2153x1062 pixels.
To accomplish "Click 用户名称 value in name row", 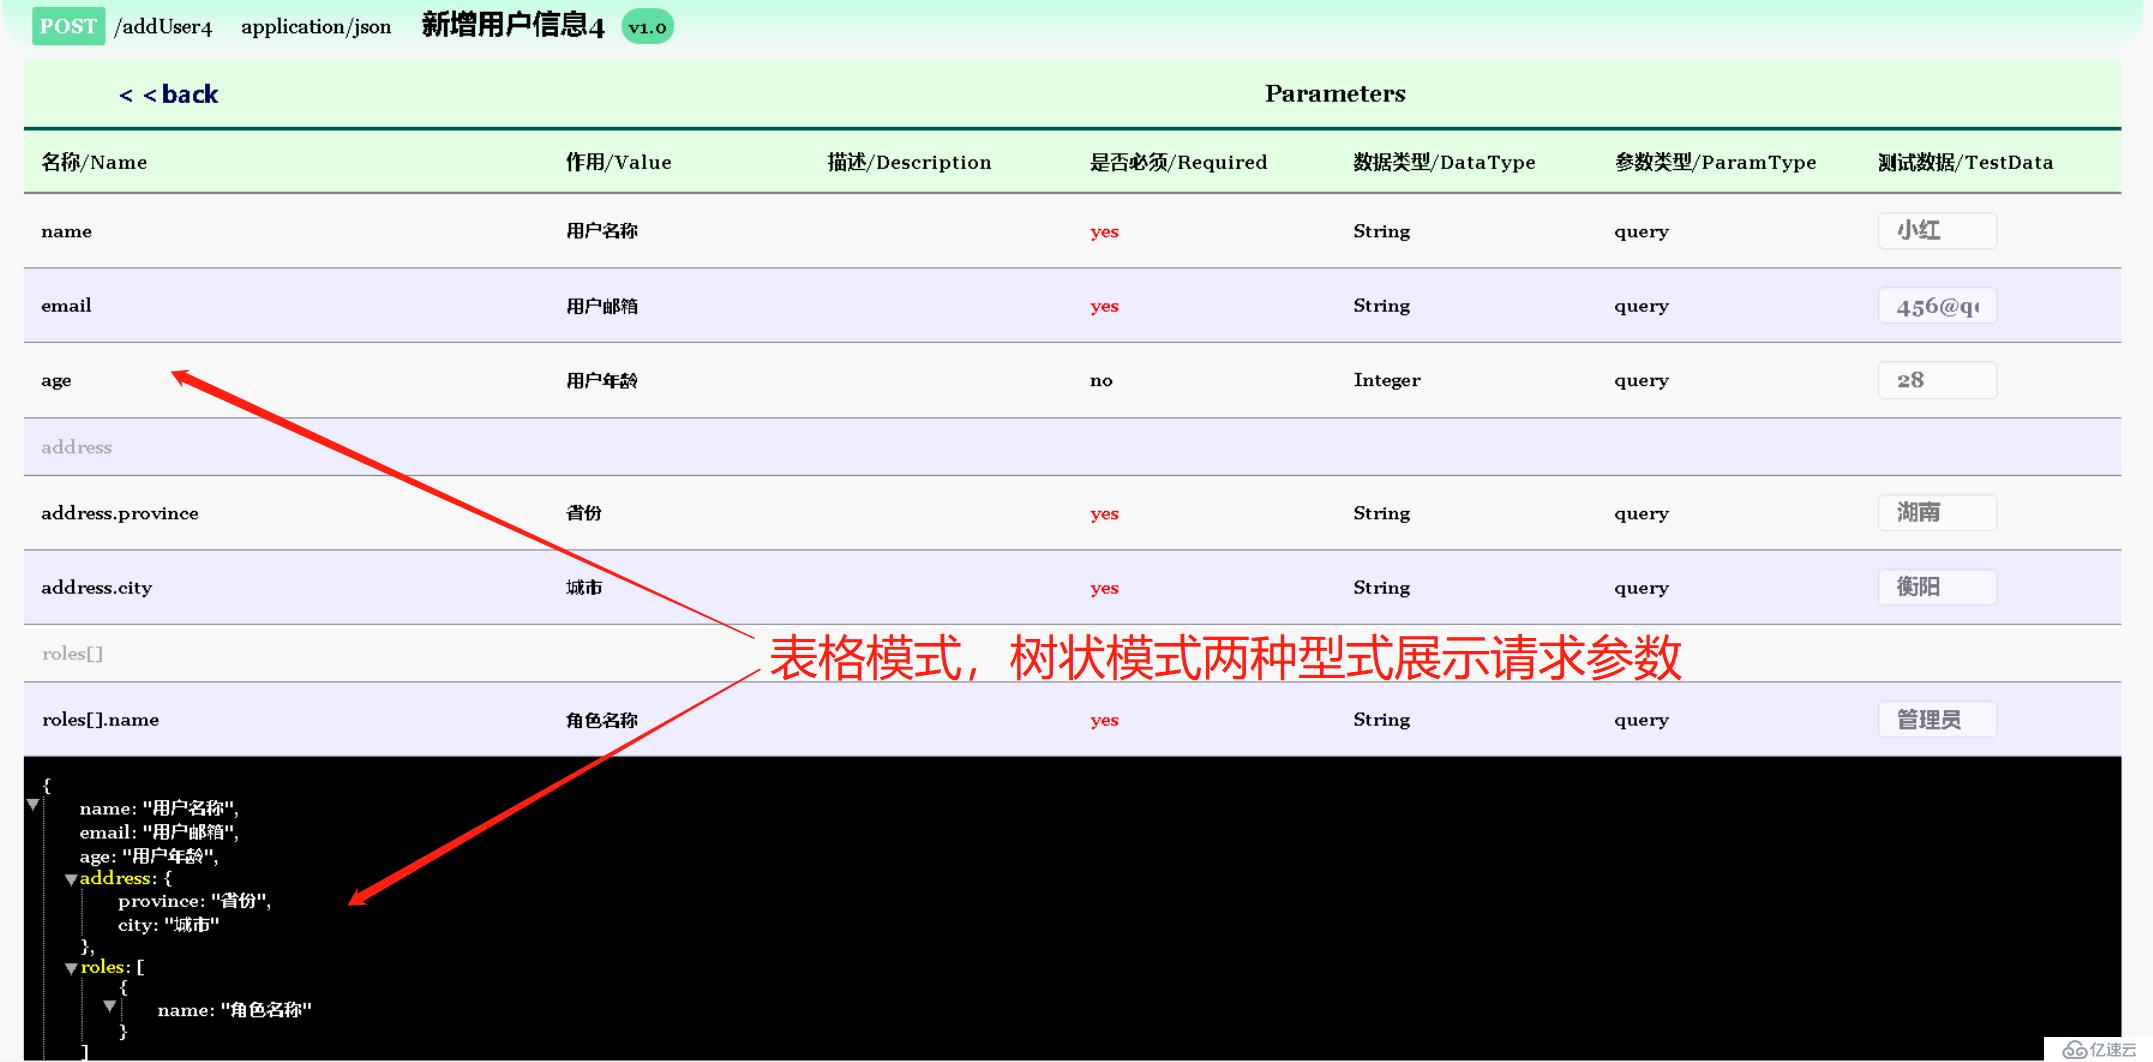I will [602, 231].
